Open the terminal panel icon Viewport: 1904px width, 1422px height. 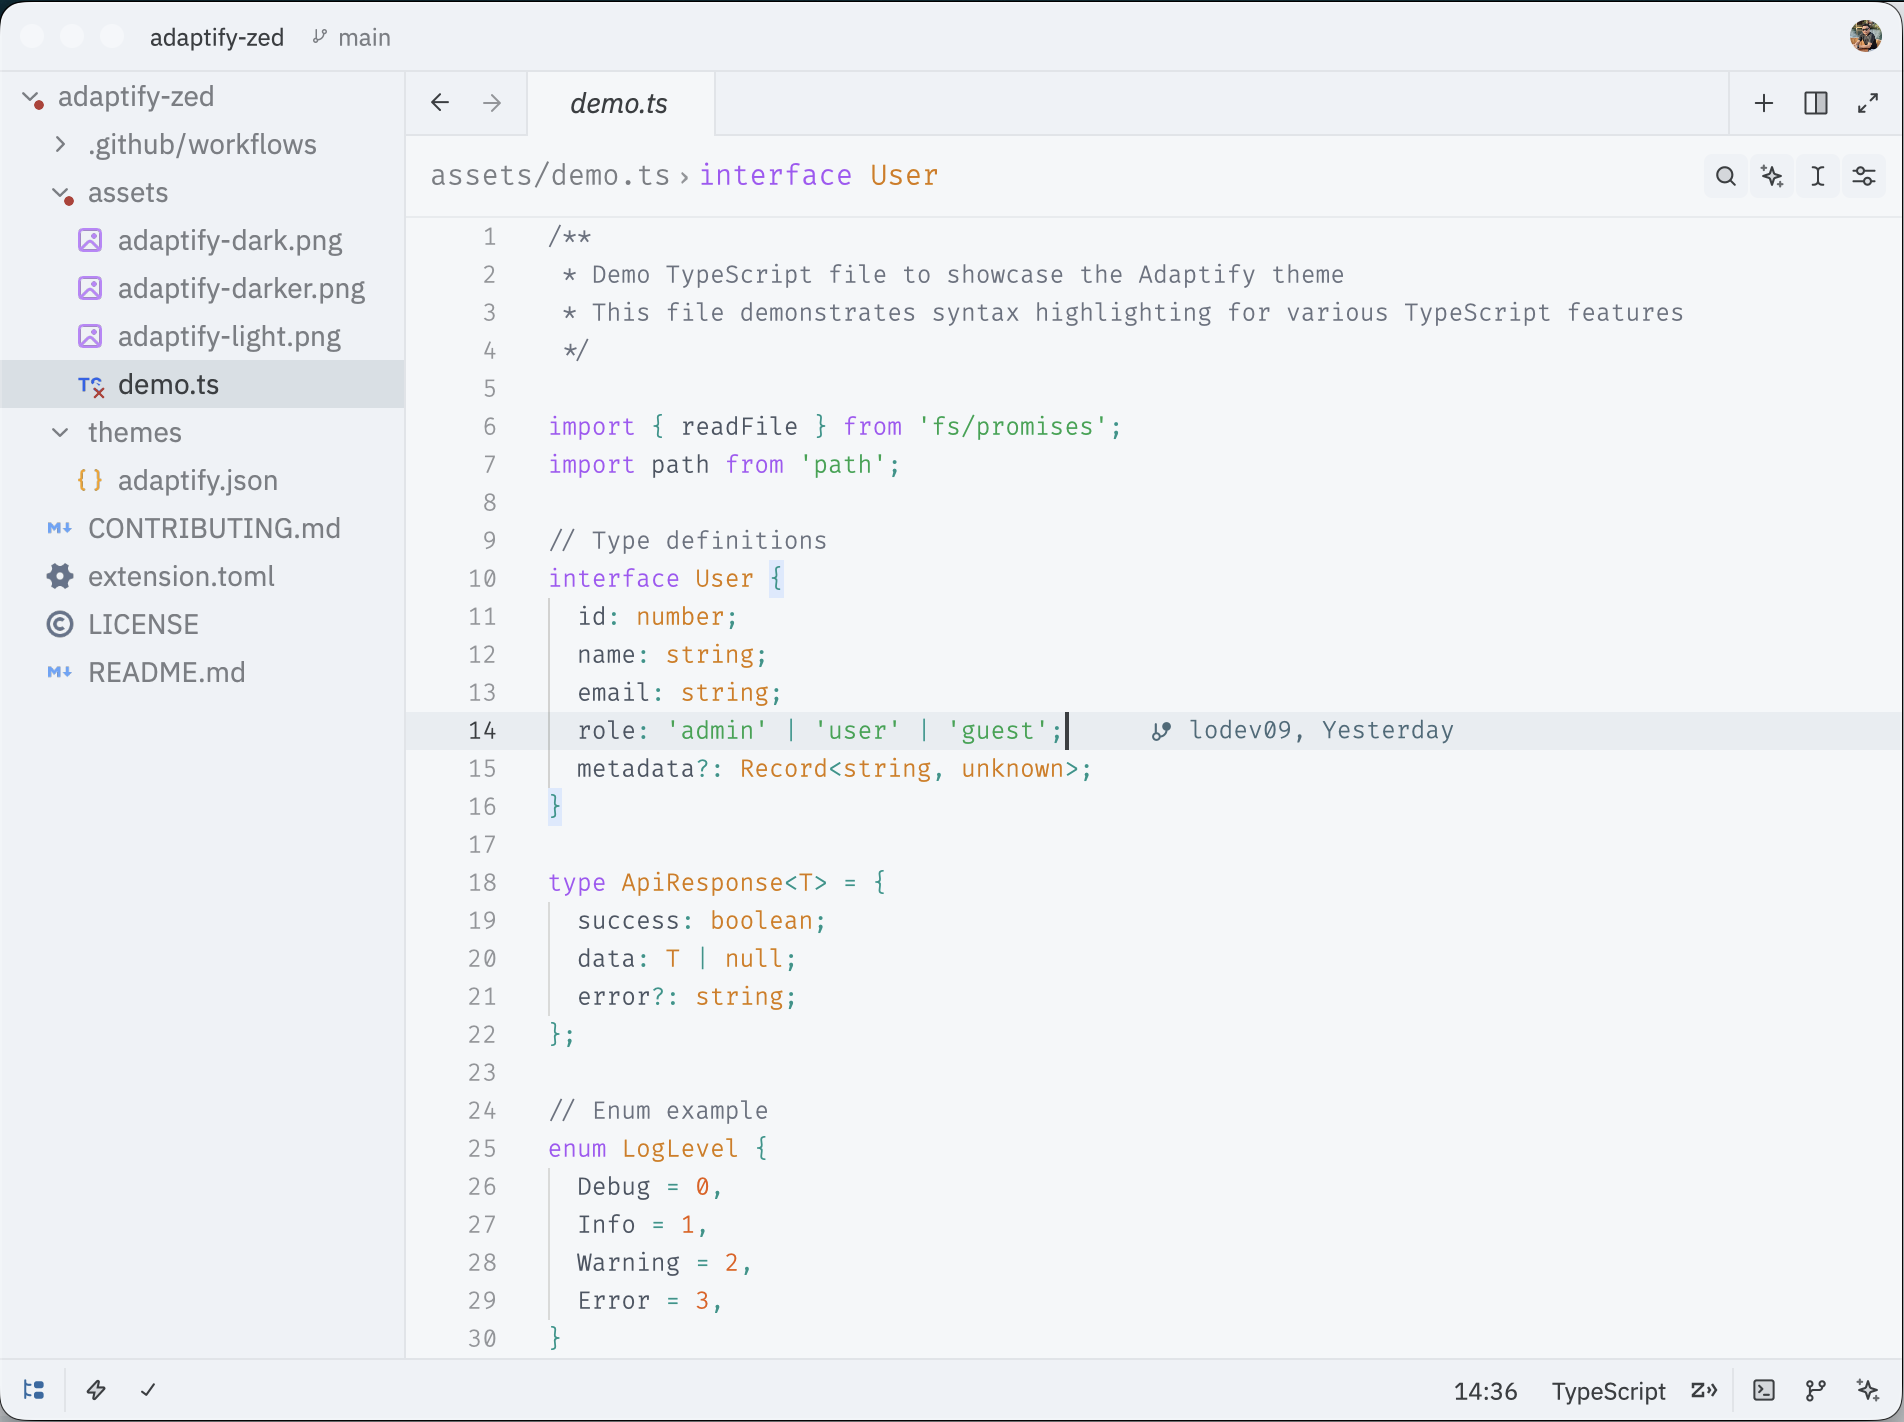[x=1764, y=1390]
